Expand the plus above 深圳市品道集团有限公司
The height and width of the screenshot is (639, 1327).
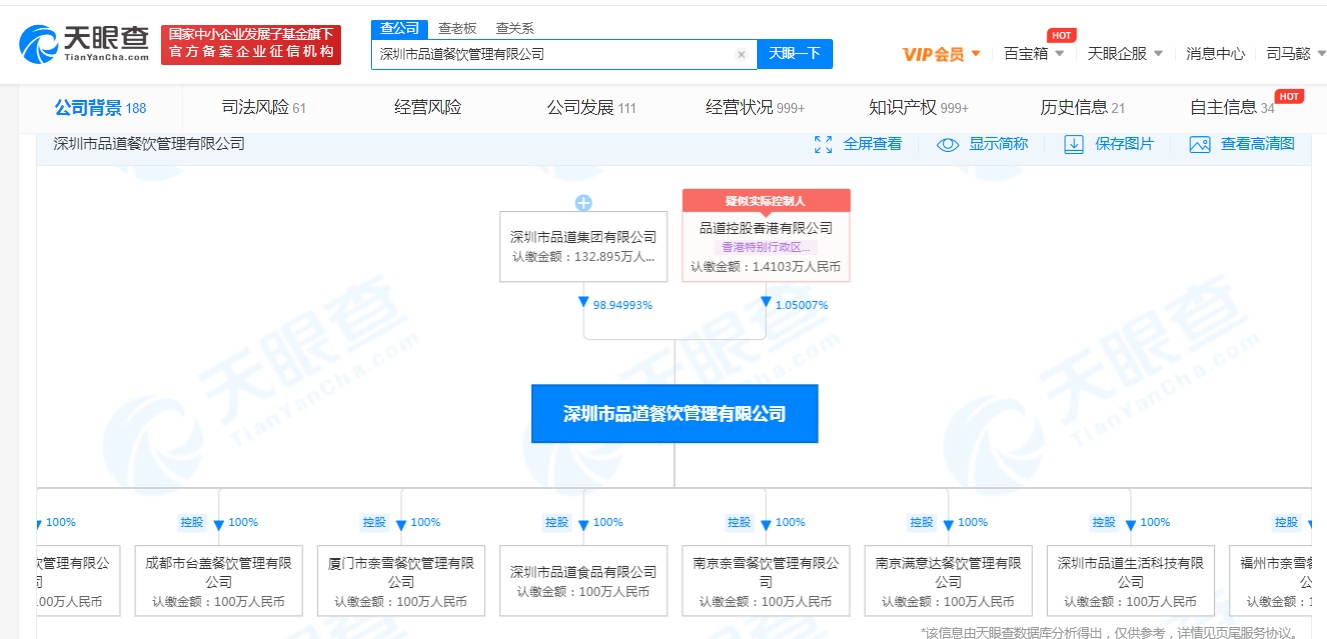(583, 203)
